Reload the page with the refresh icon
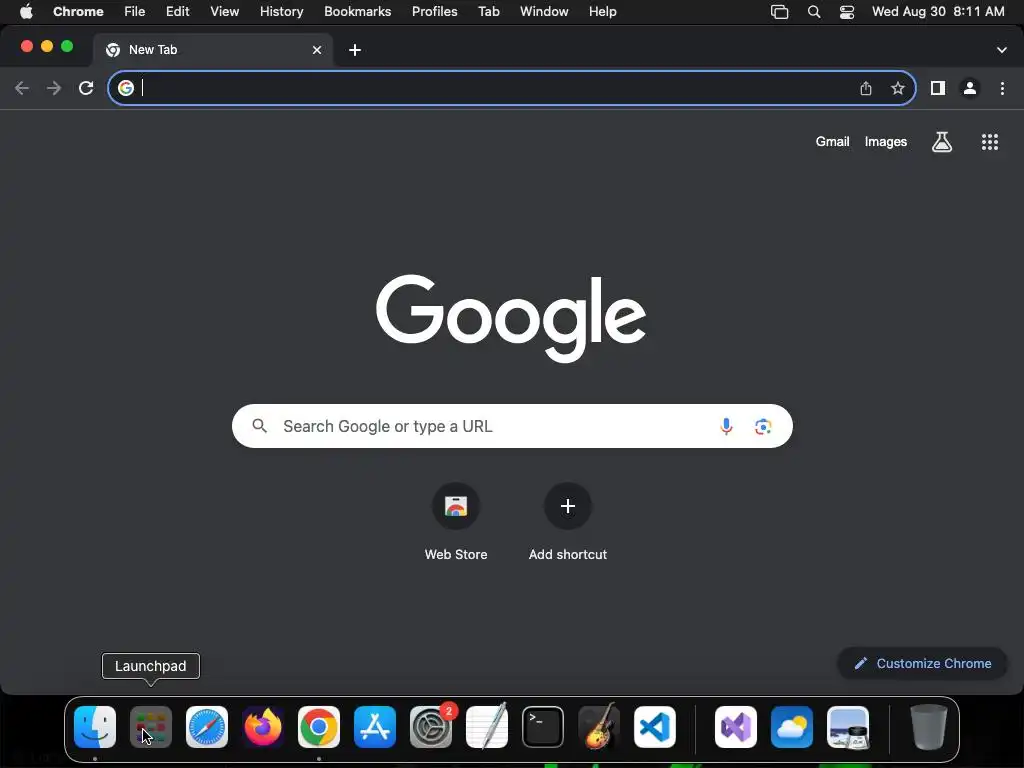The image size is (1024, 768). (86, 88)
